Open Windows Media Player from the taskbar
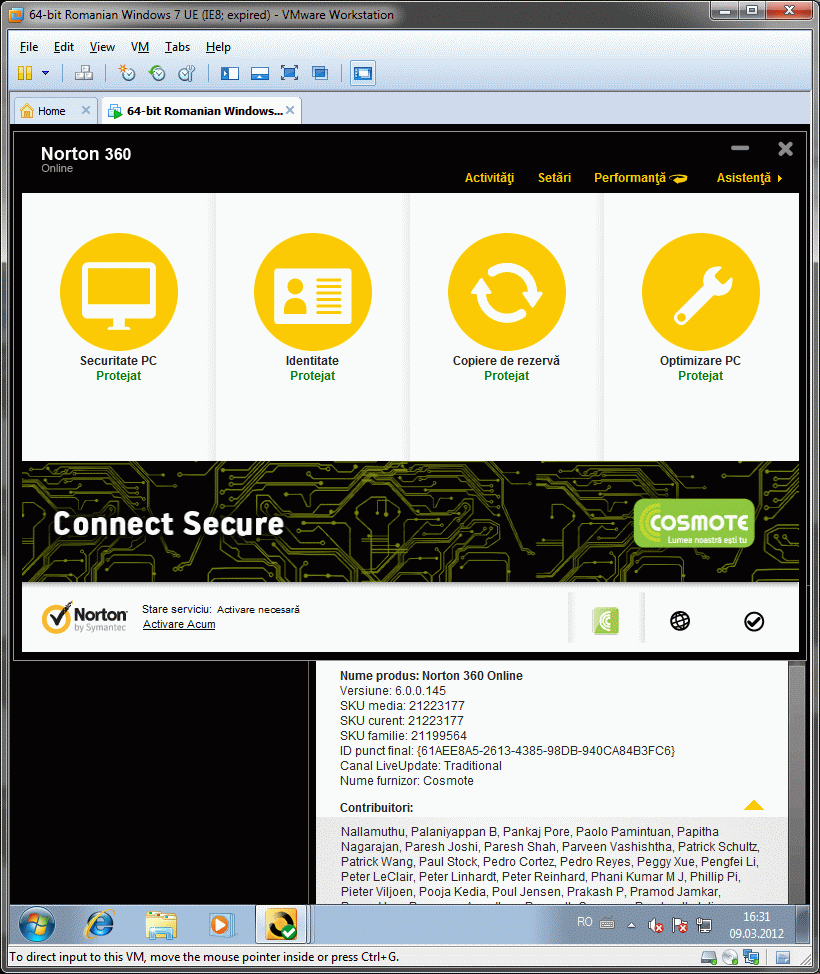 tap(221, 924)
